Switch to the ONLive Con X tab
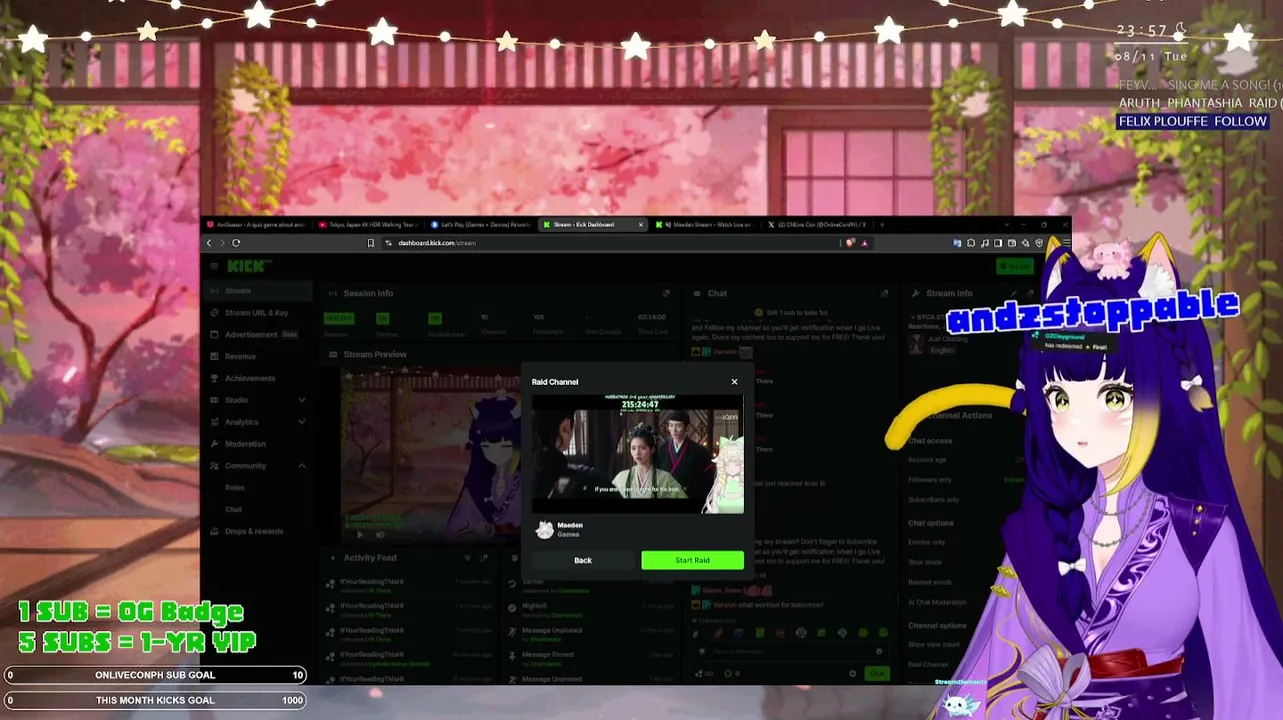 (x=817, y=225)
